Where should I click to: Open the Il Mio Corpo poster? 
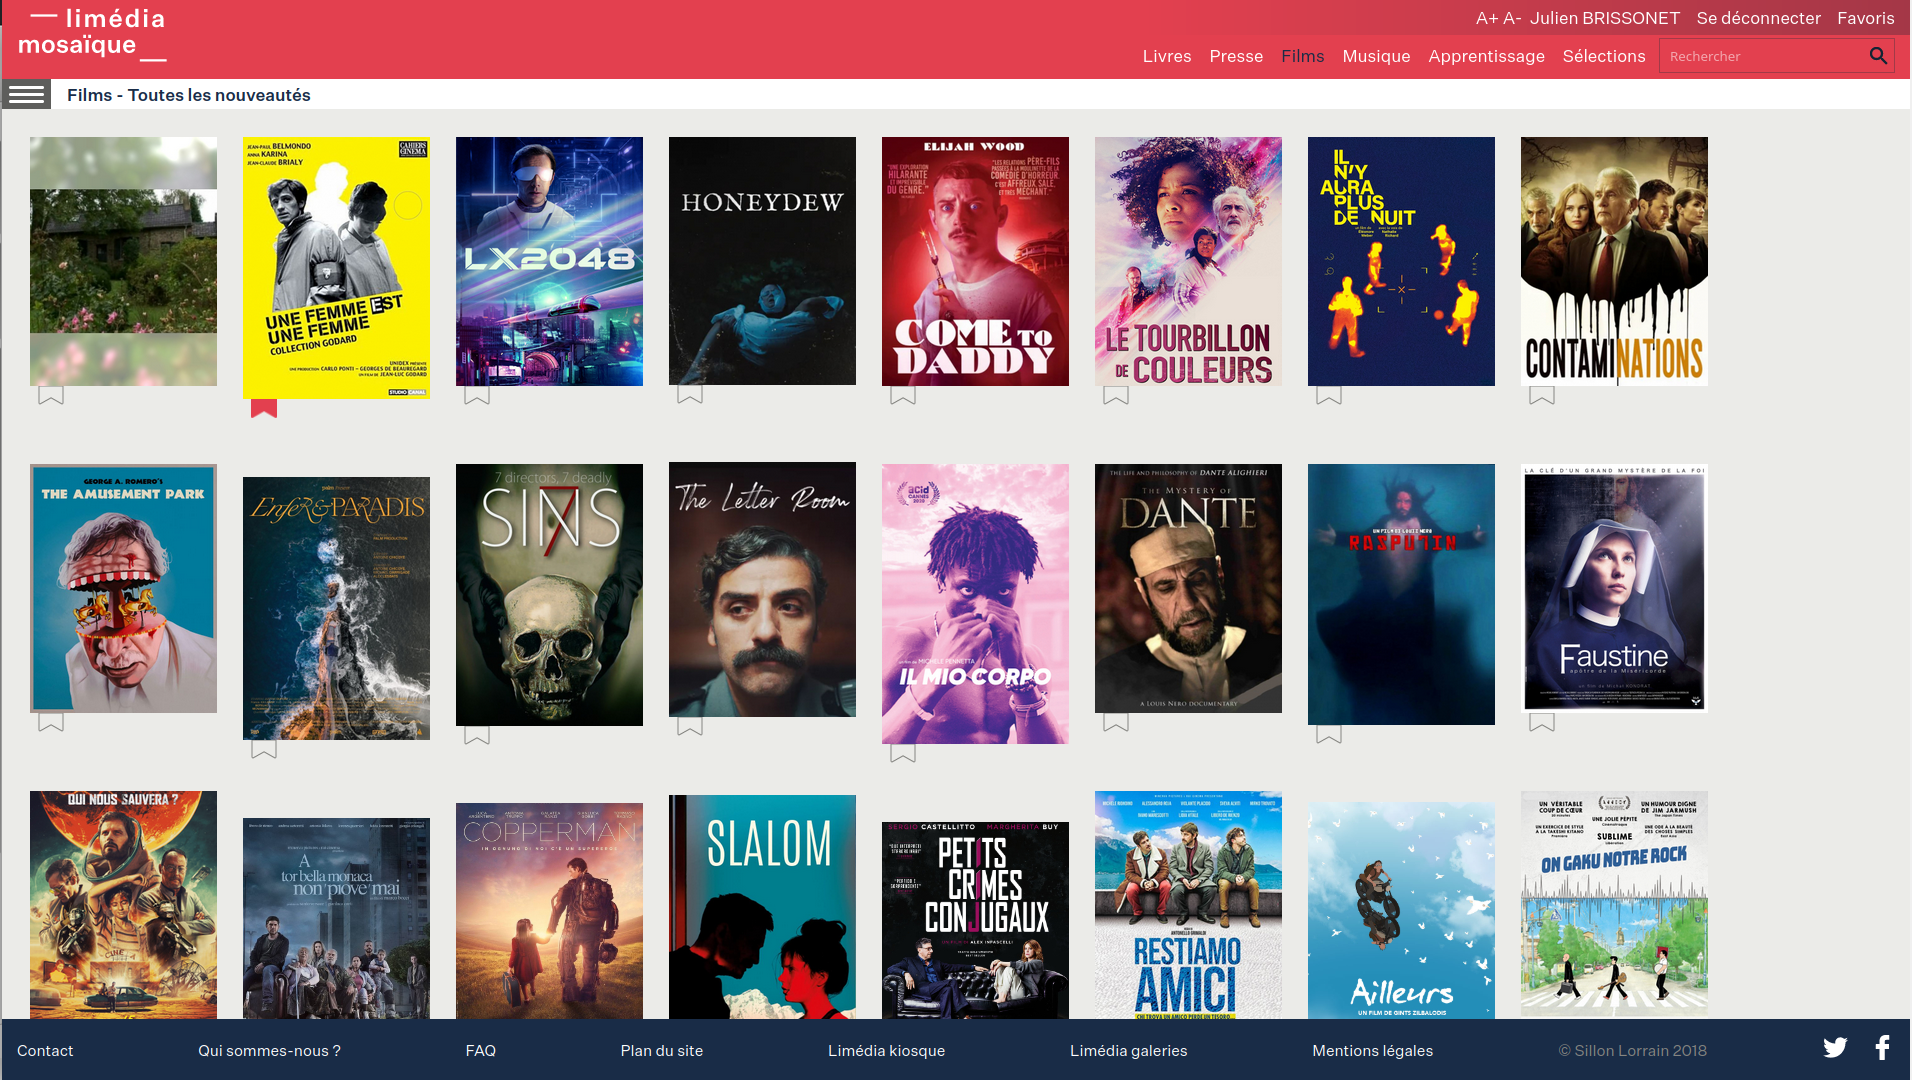point(975,604)
